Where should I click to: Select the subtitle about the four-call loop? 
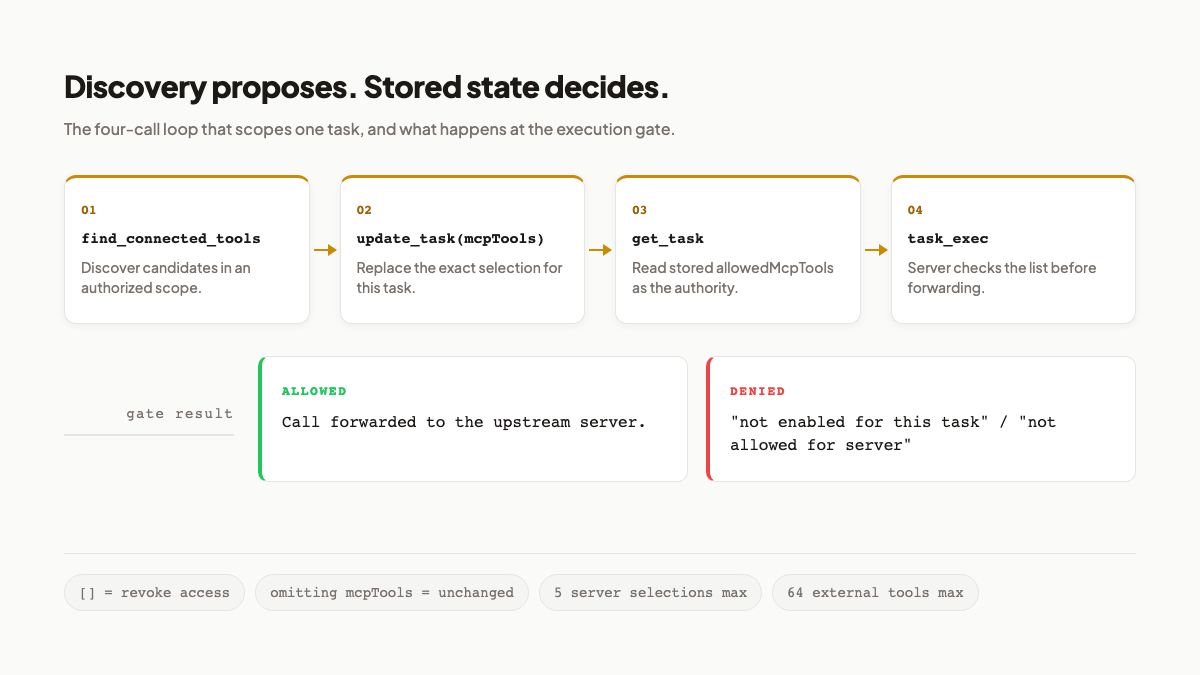point(369,130)
